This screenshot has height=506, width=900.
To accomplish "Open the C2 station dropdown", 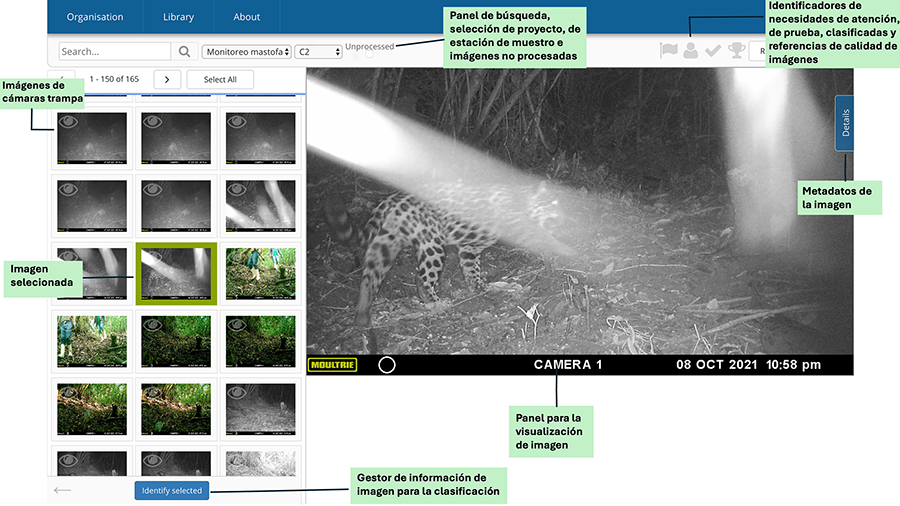I will click(317, 51).
